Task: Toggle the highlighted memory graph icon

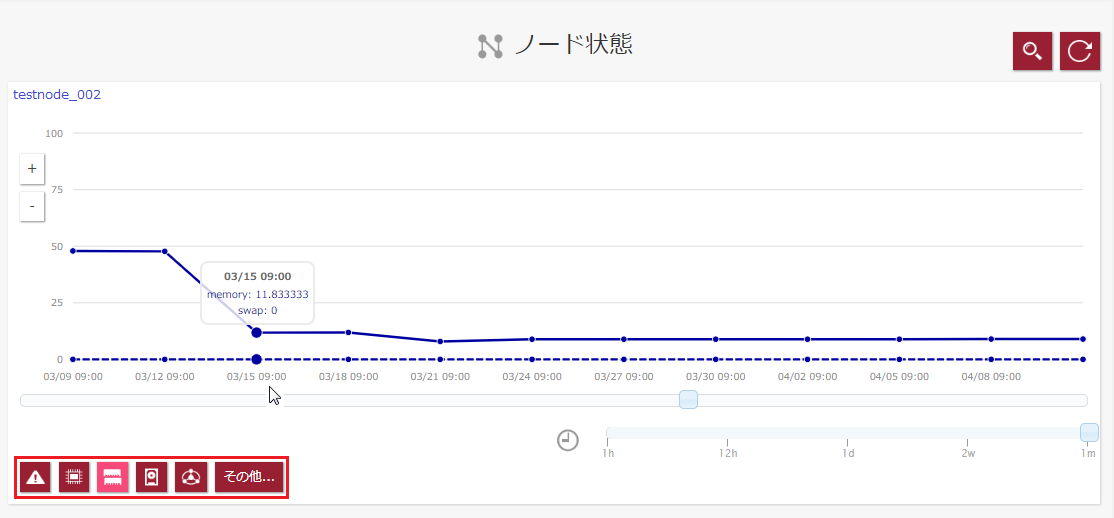Action: click(112, 477)
